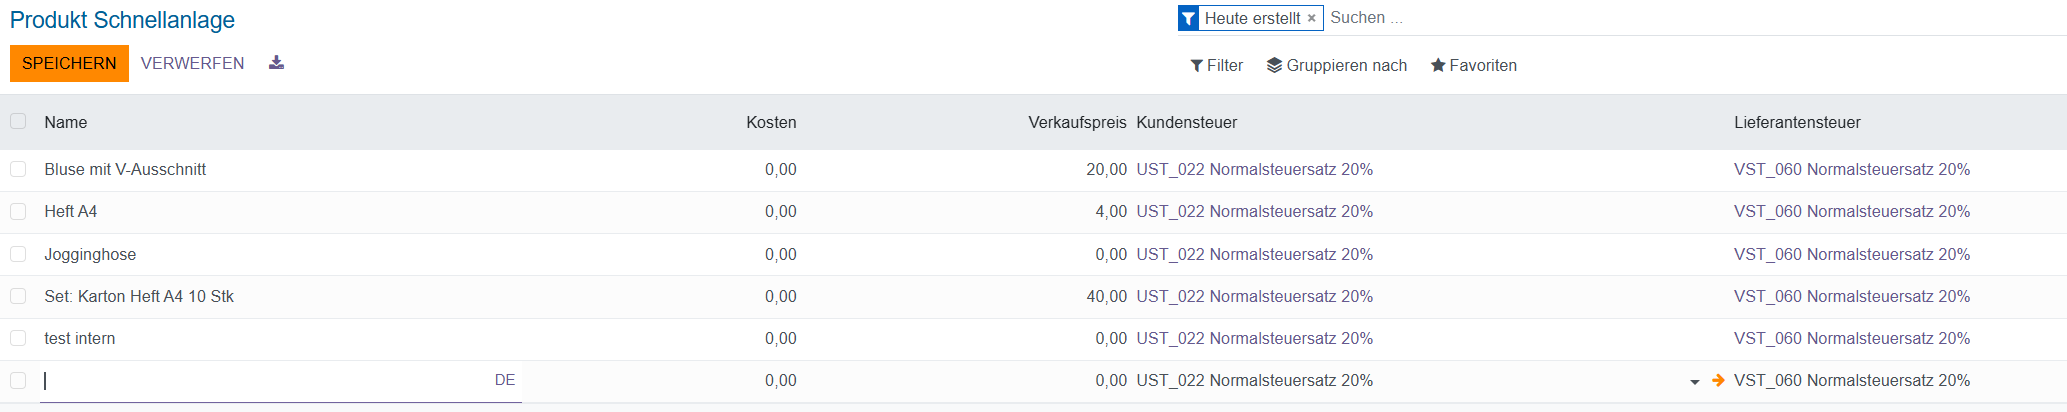Click the DE translation button in name field

(x=504, y=380)
